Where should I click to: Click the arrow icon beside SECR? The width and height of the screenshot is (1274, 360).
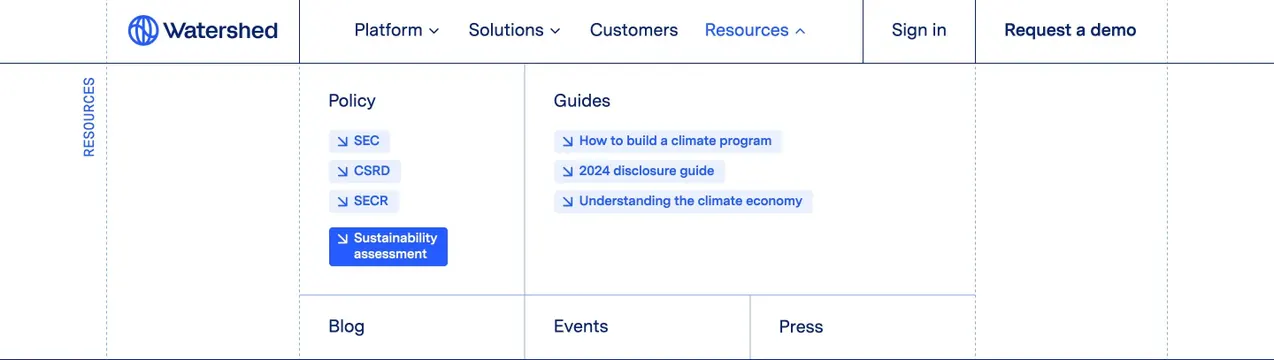coord(342,201)
